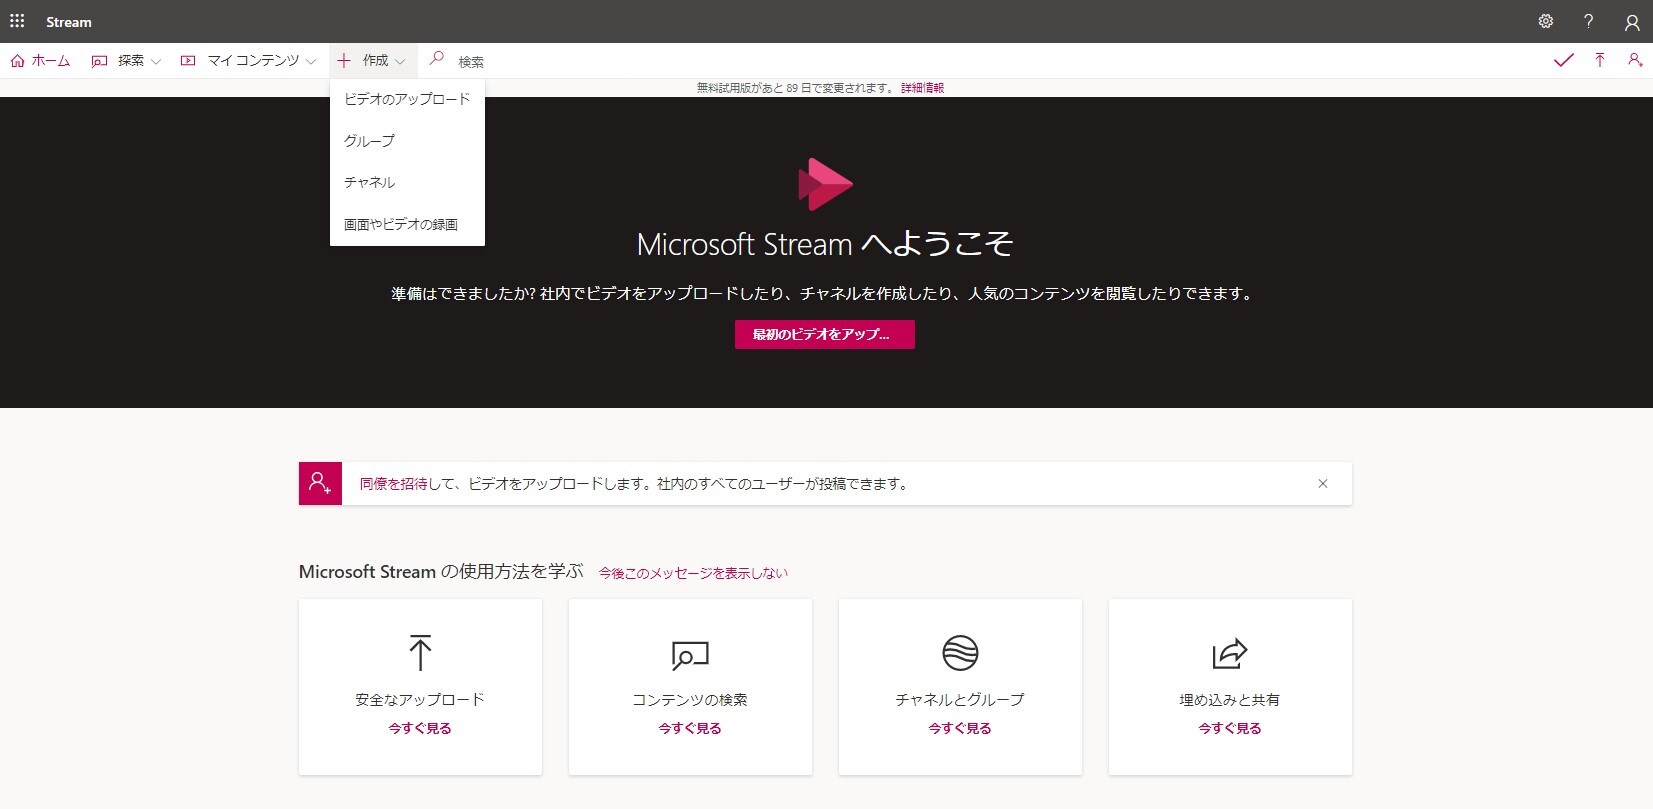Click the search icon on コンテンツの検索 card

click(690, 655)
